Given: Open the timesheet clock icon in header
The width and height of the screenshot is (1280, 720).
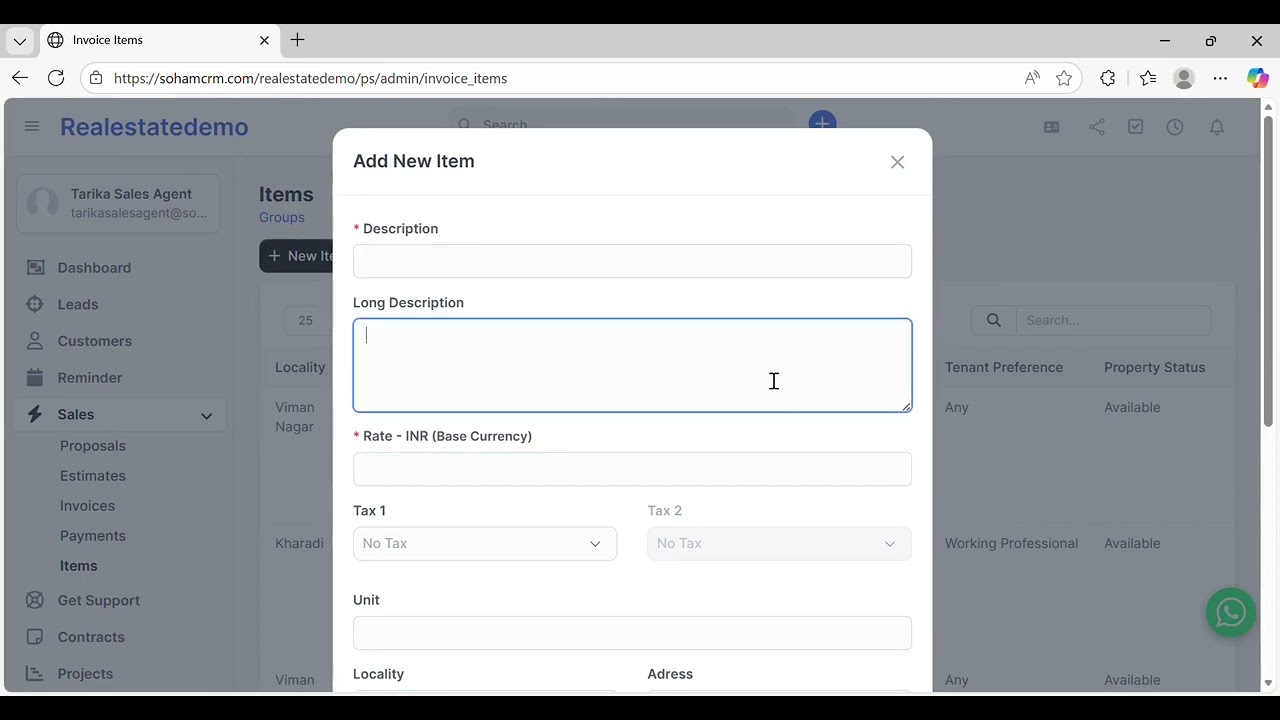Looking at the screenshot, I should [1175, 127].
